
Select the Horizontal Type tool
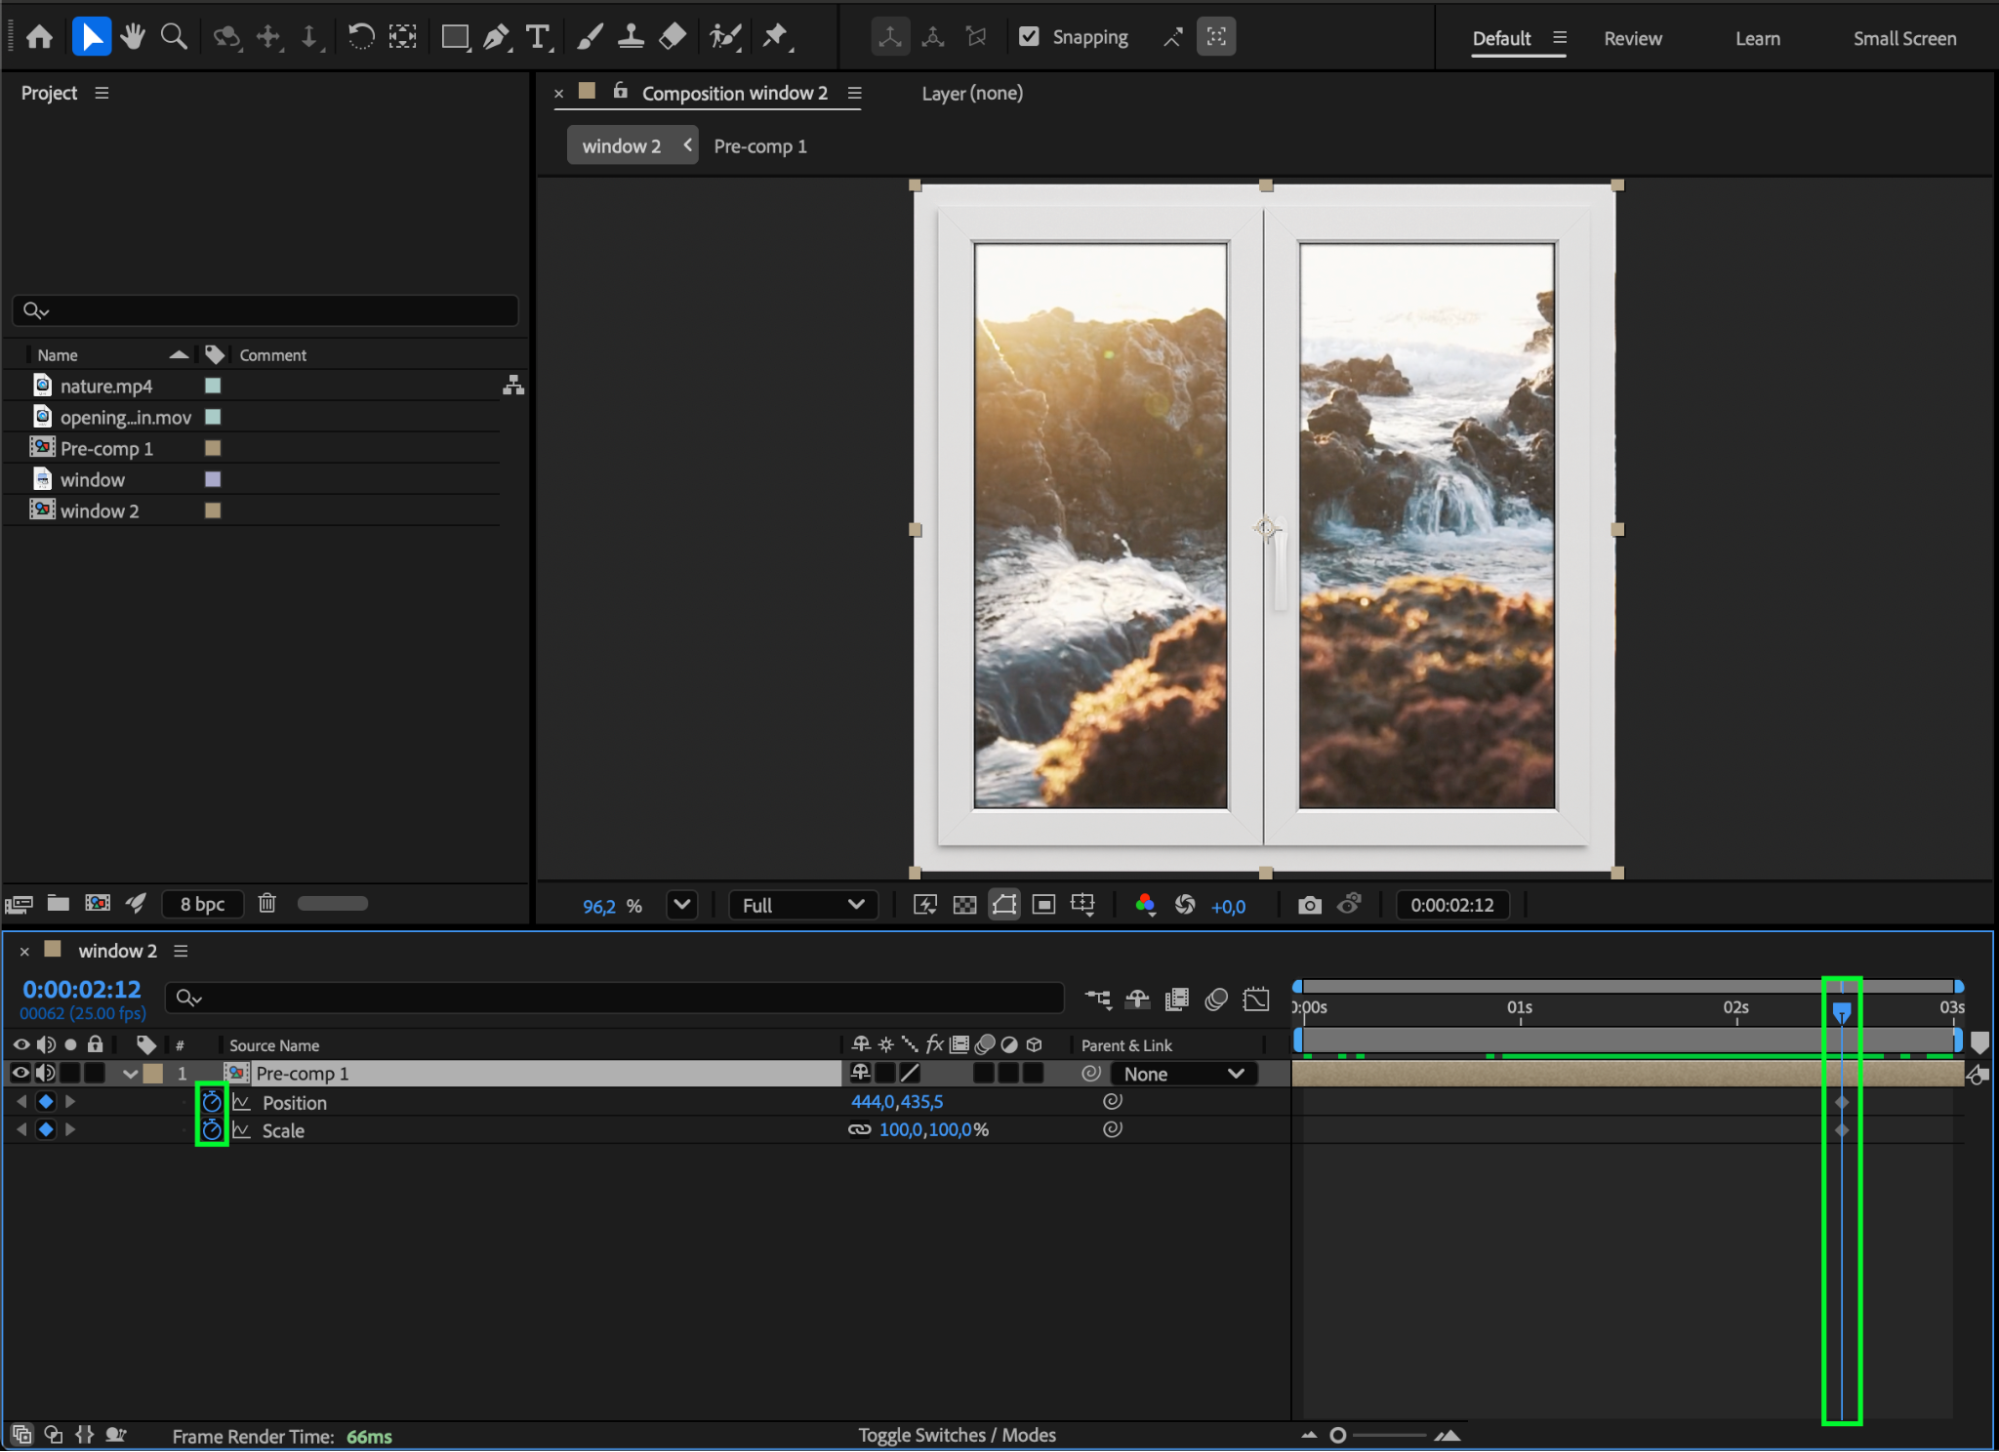pos(538,38)
